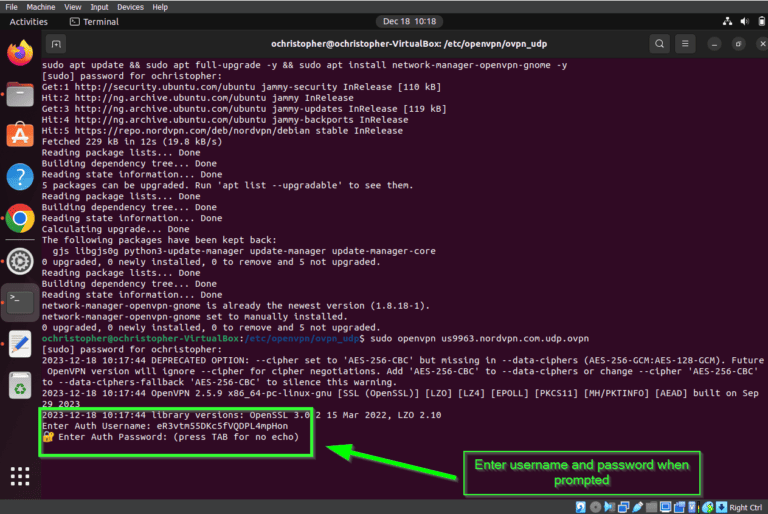
Task: Click the security.ubuntu.com jammy-security URL line
Action: pyautogui.click(x=241, y=87)
